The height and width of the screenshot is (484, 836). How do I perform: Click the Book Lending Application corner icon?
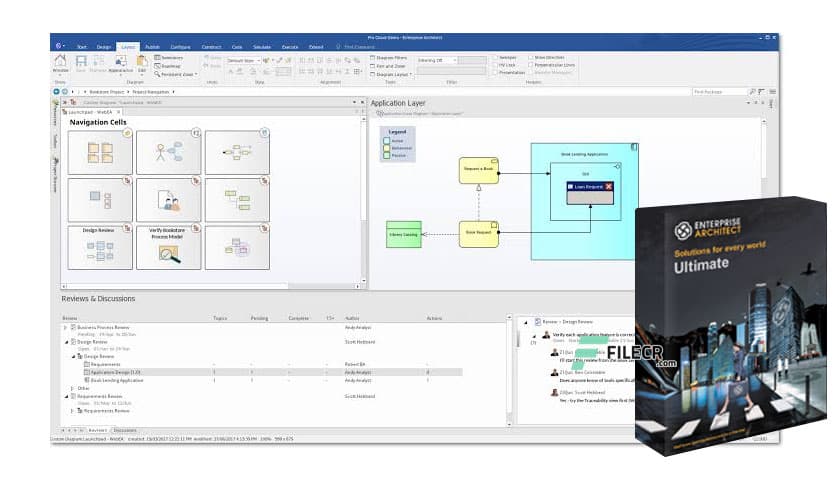click(633, 147)
